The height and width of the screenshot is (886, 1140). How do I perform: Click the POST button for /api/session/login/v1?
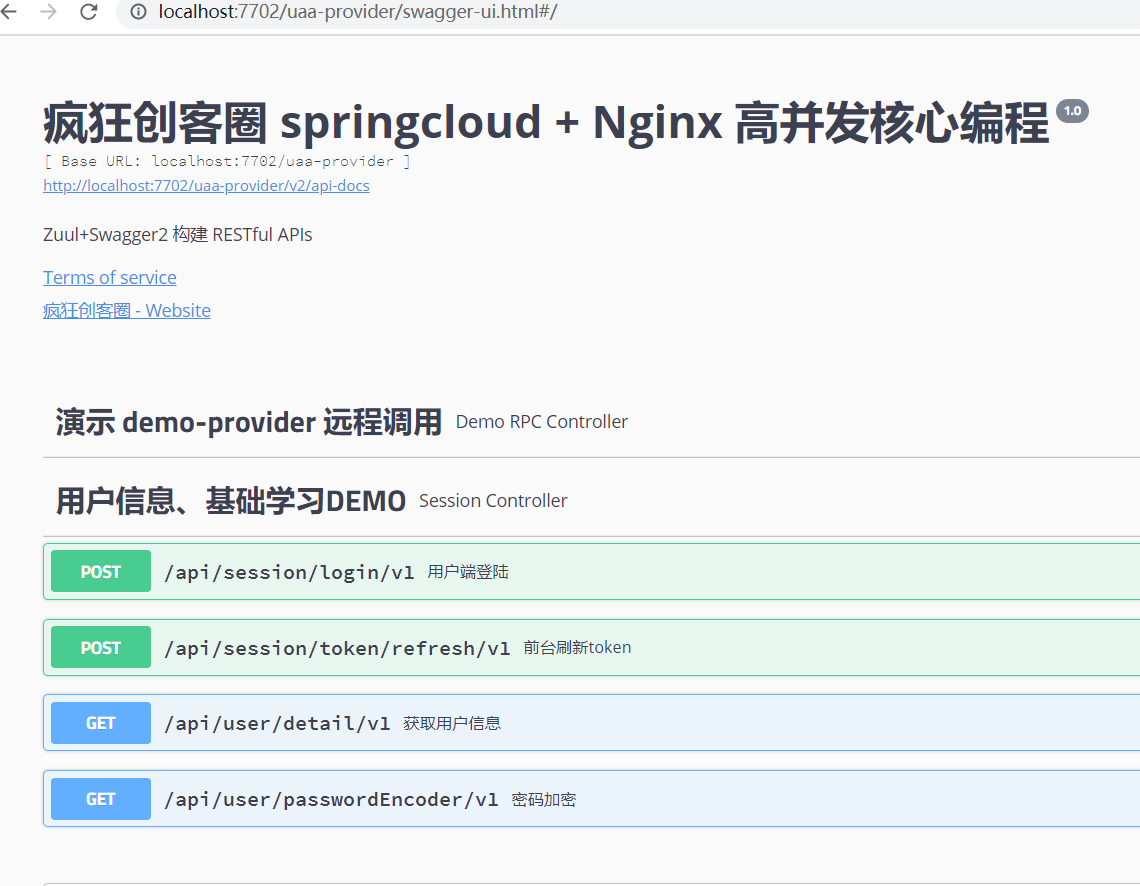click(101, 571)
